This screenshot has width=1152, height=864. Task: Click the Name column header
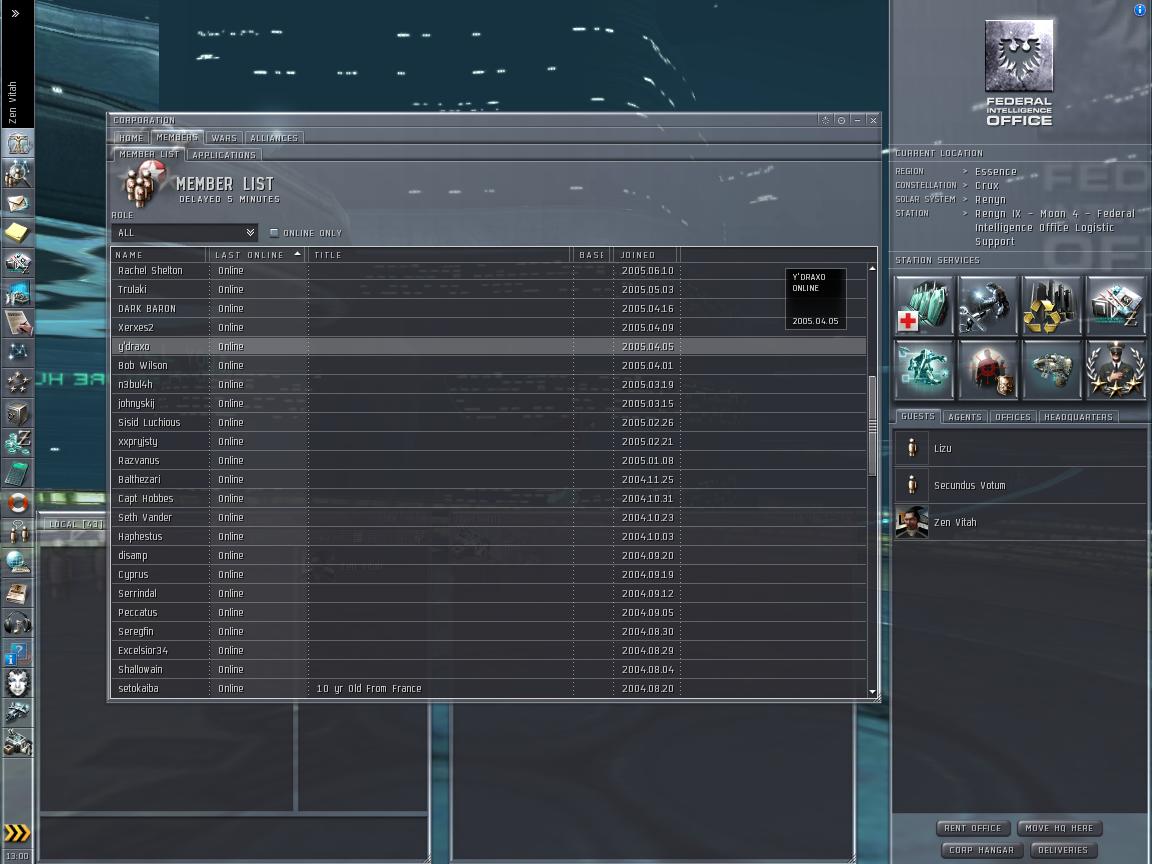pos(159,255)
